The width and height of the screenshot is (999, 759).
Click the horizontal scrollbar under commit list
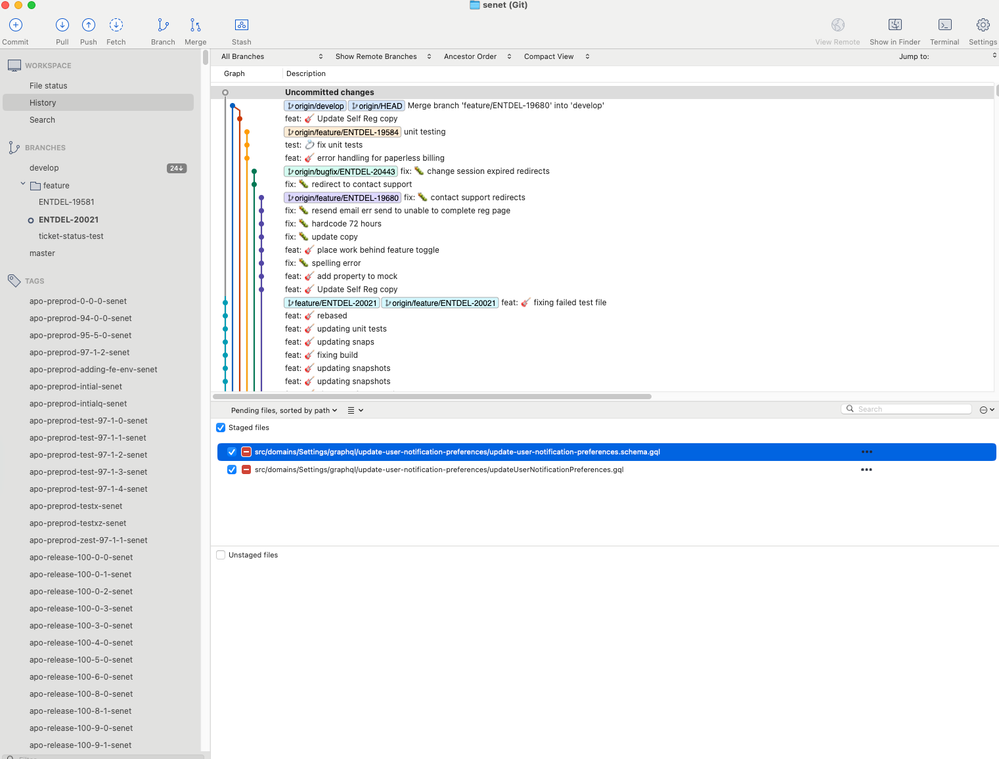click(x=432, y=396)
